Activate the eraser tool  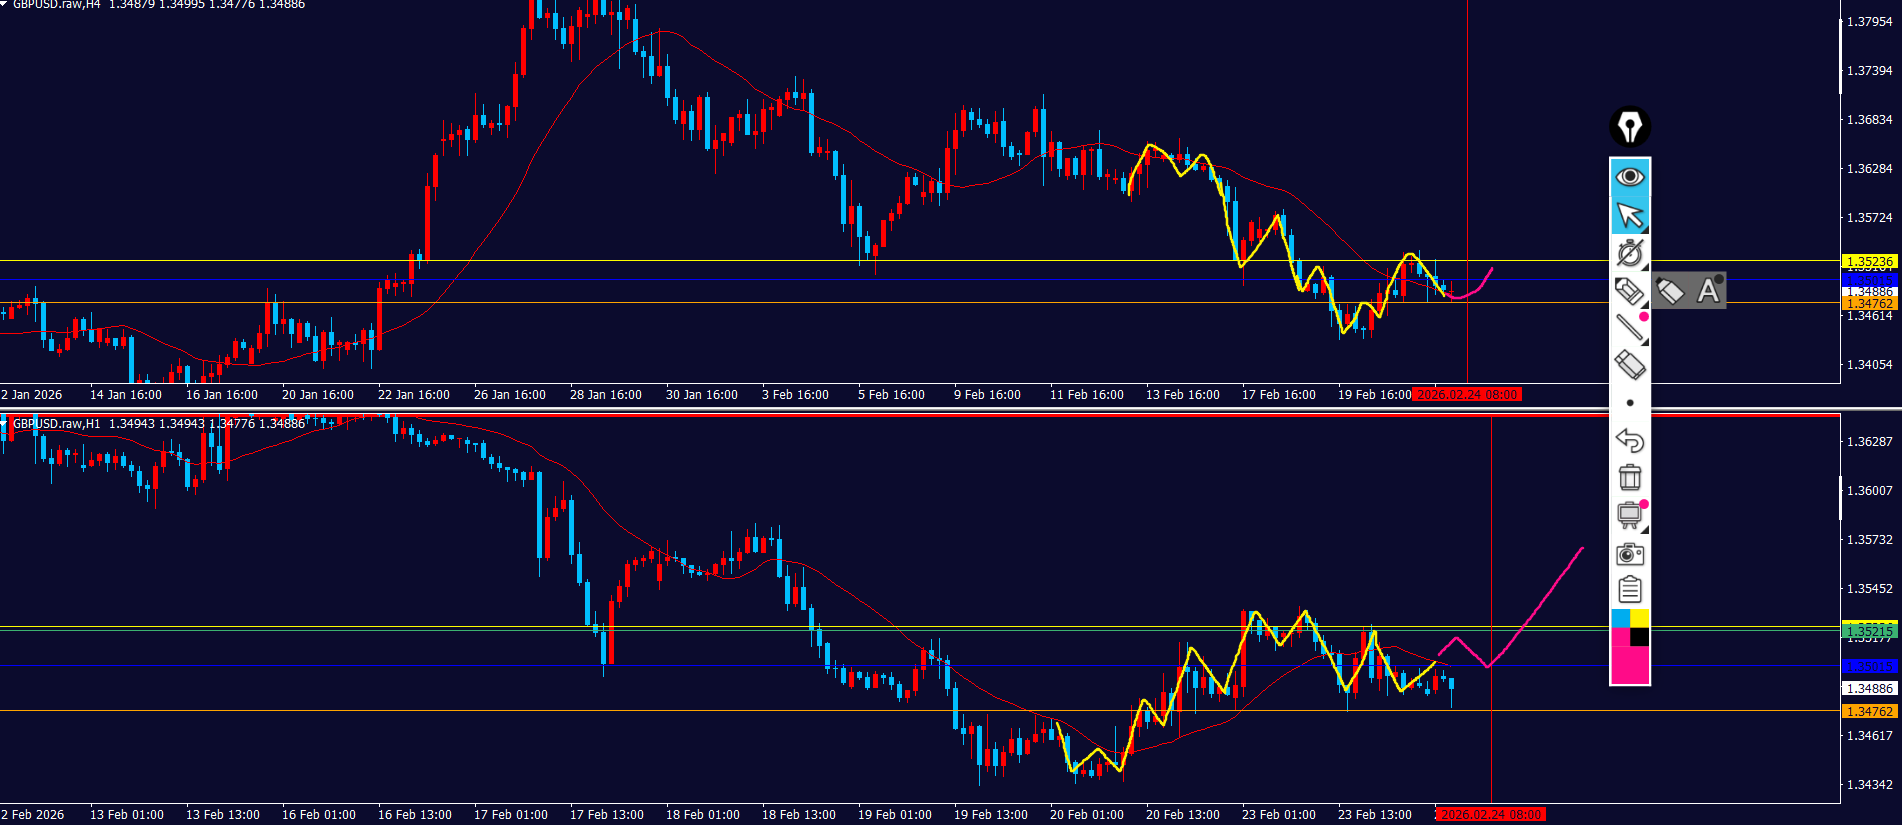pos(1629,365)
